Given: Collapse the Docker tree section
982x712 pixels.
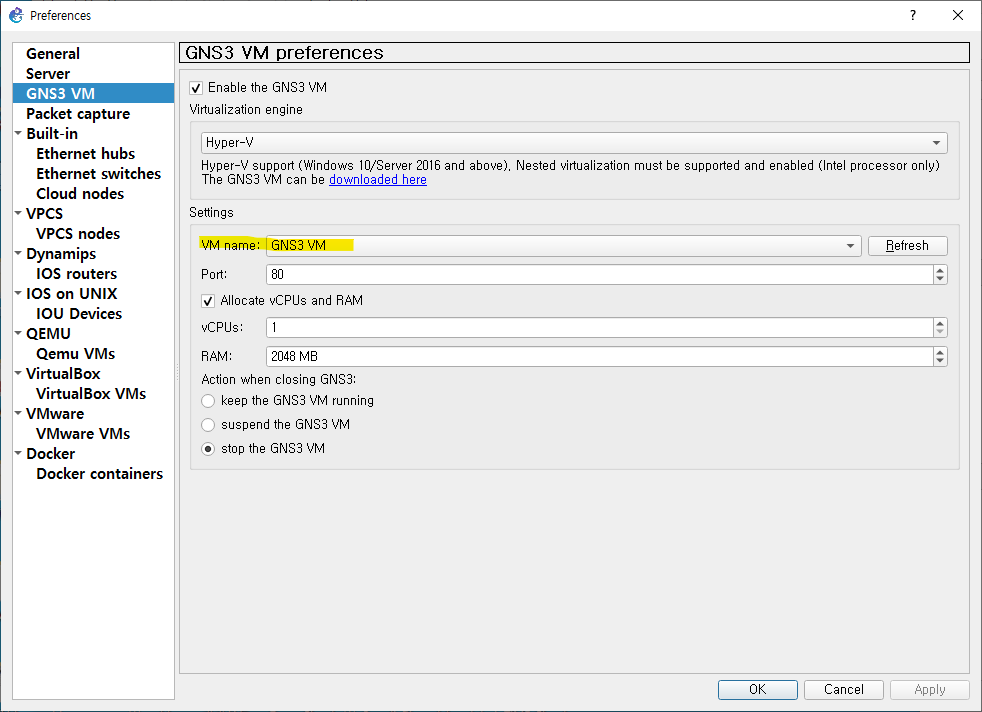Looking at the screenshot, I should coord(18,453).
